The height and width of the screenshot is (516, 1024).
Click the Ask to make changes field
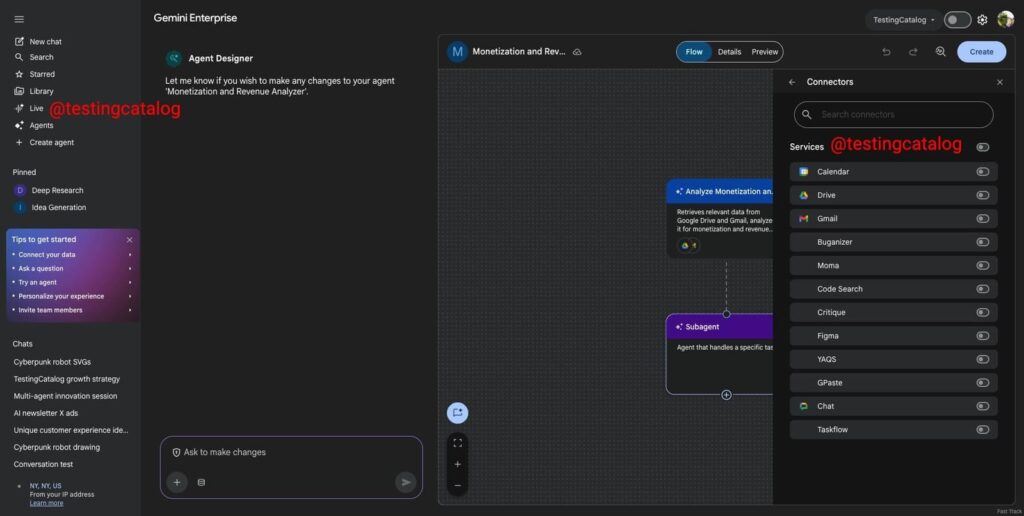tap(291, 452)
